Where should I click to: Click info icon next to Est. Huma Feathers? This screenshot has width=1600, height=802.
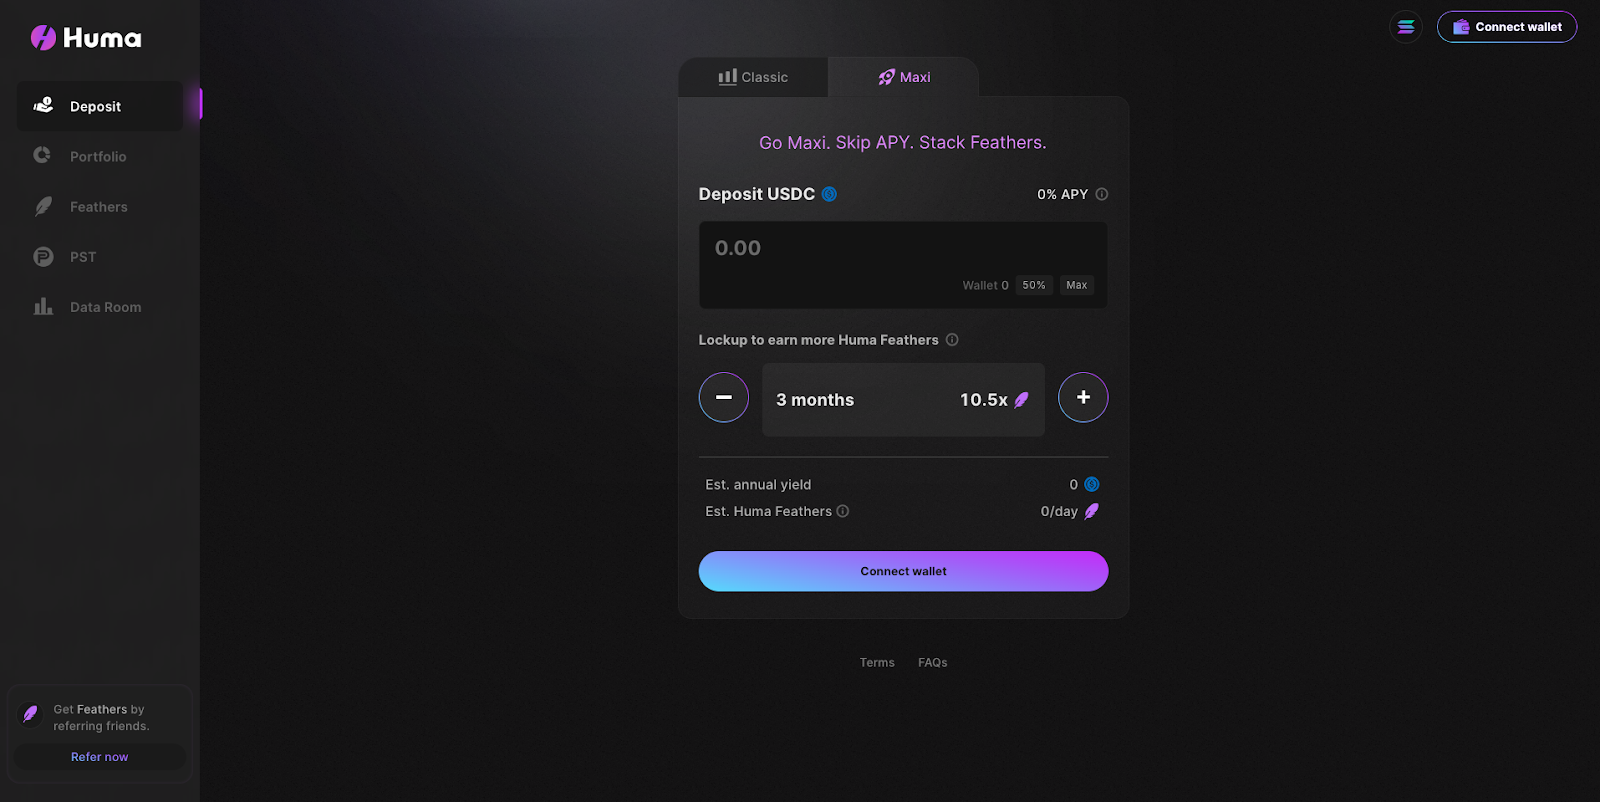pos(843,511)
